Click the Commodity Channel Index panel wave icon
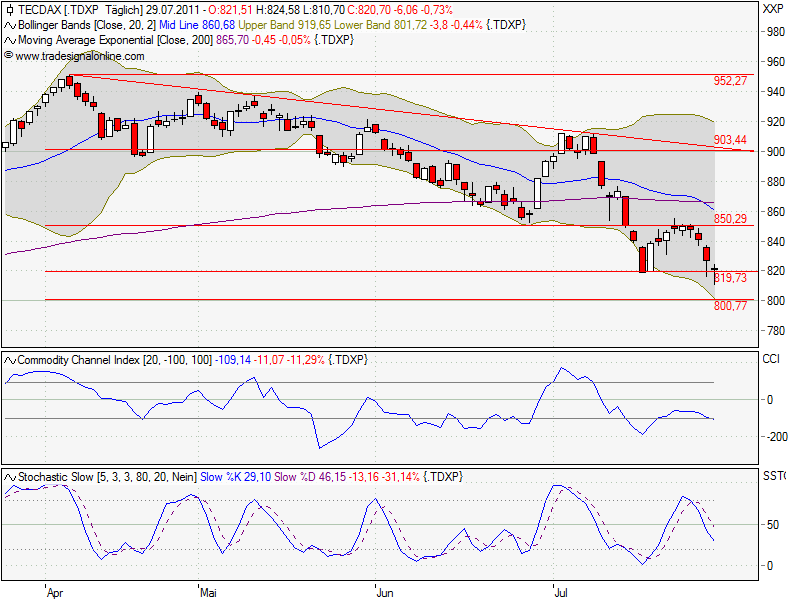This screenshot has height=600, width=800. point(11,359)
